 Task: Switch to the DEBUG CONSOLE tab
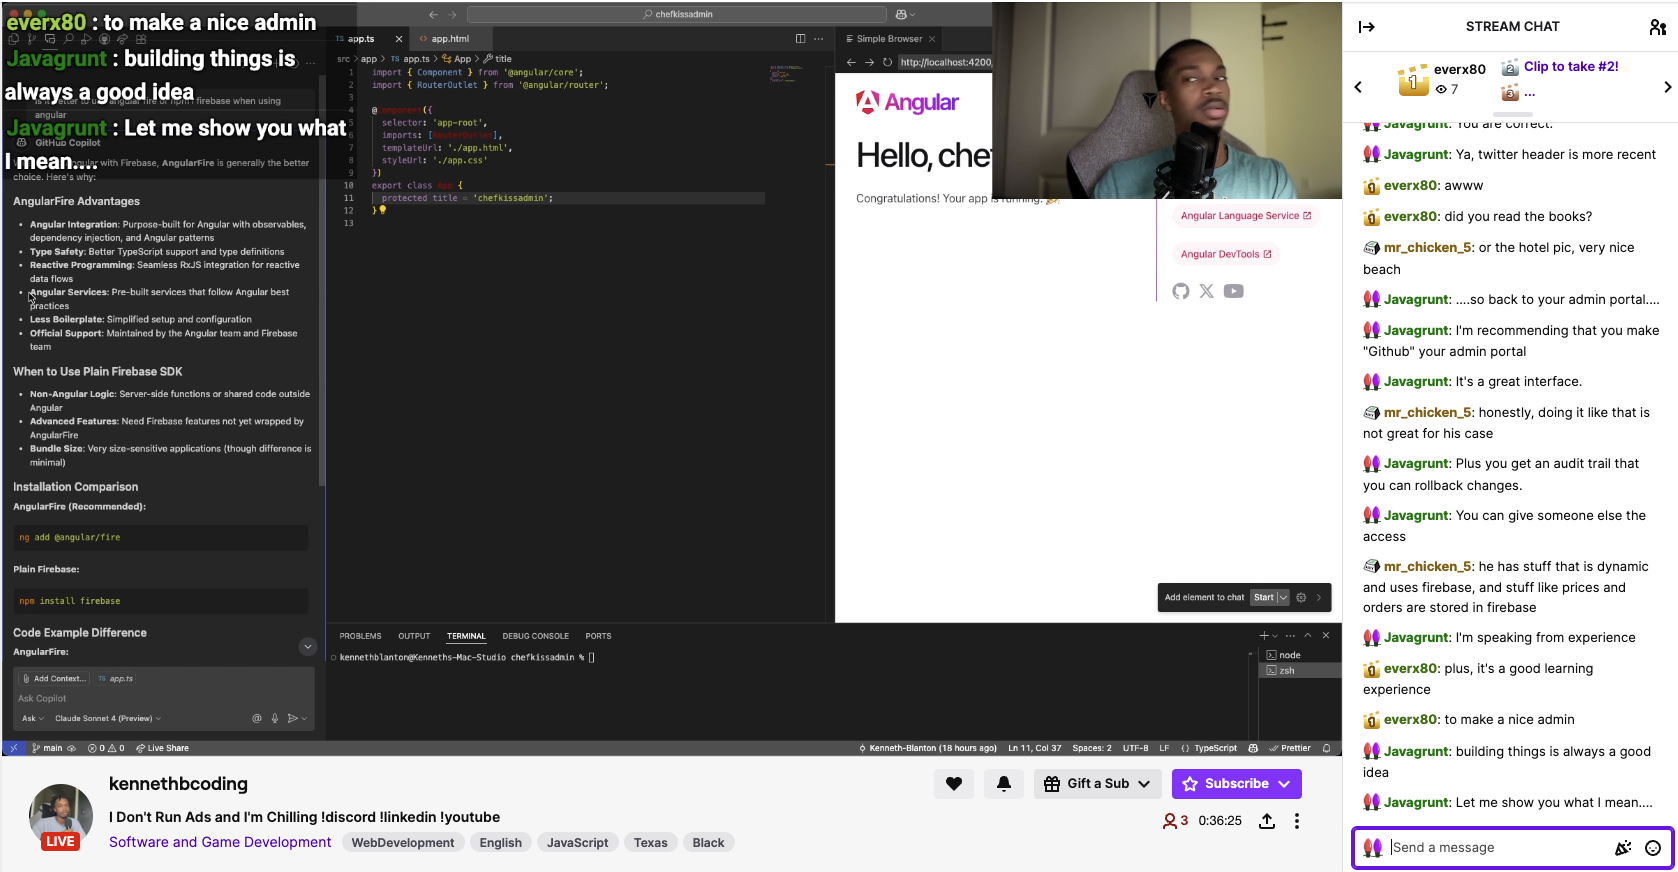535,636
